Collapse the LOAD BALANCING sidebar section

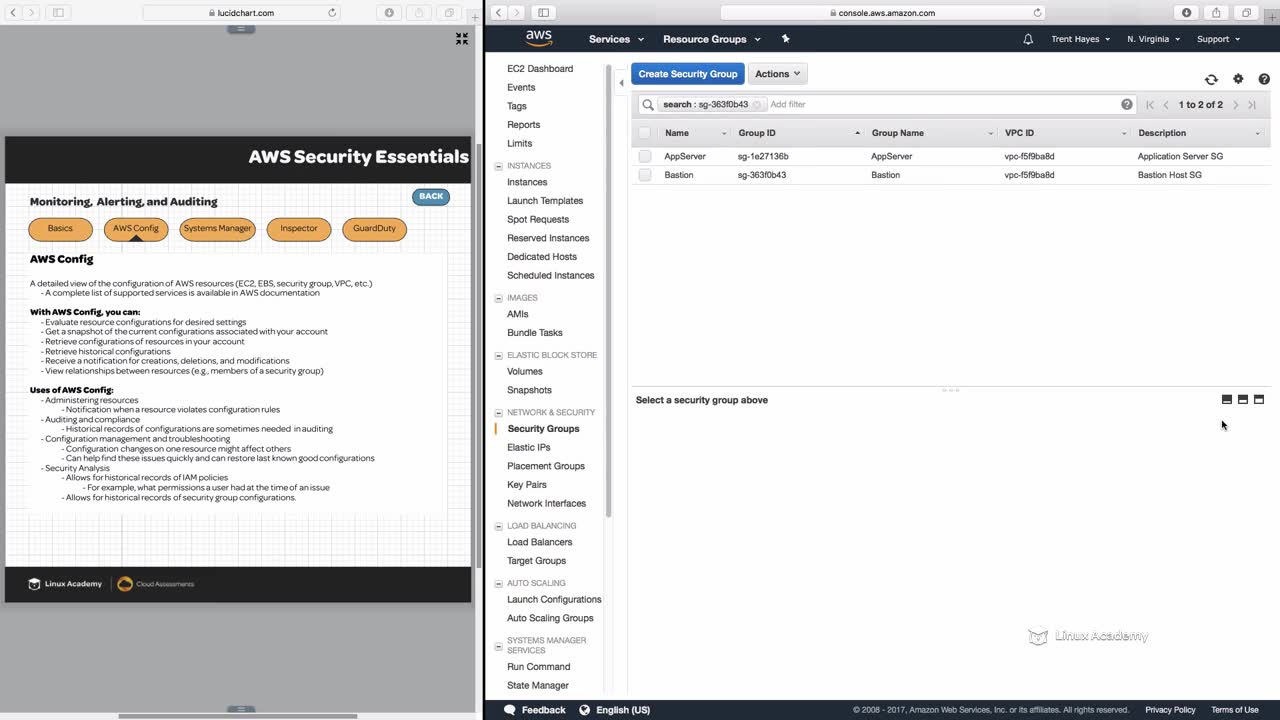click(499, 526)
